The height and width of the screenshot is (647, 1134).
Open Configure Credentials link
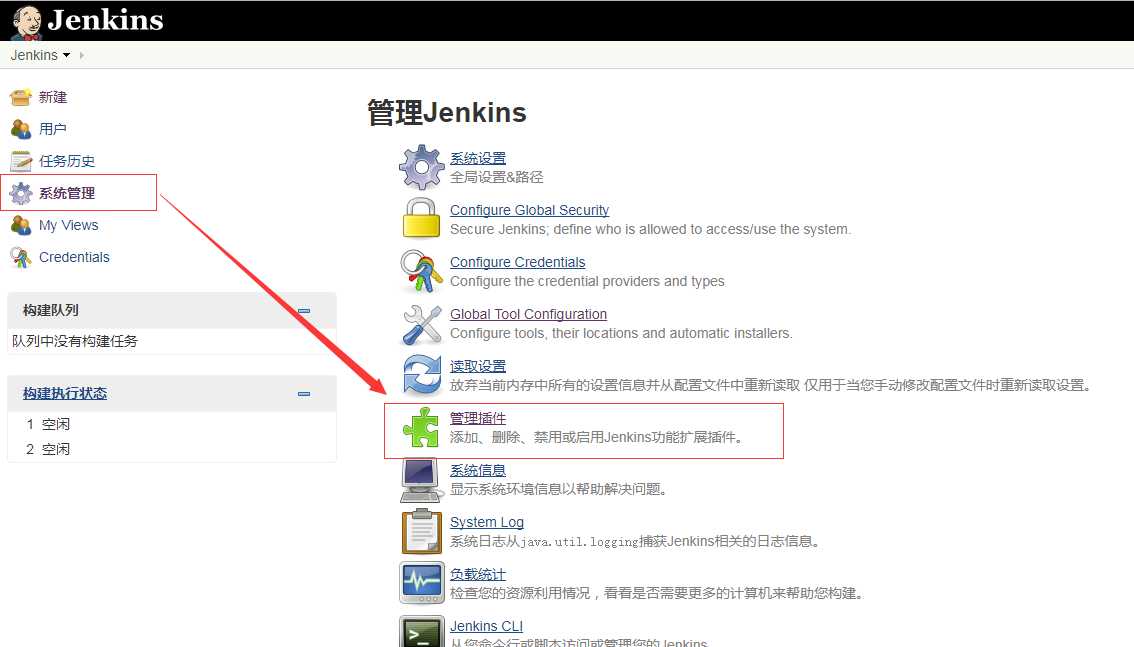click(518, 262)
